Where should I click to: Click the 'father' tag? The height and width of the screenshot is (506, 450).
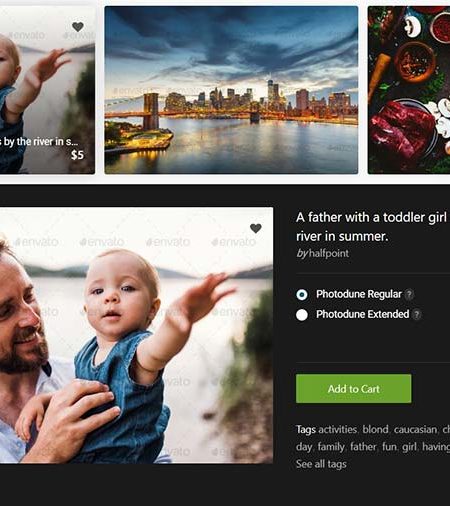(x=363, y=446)
